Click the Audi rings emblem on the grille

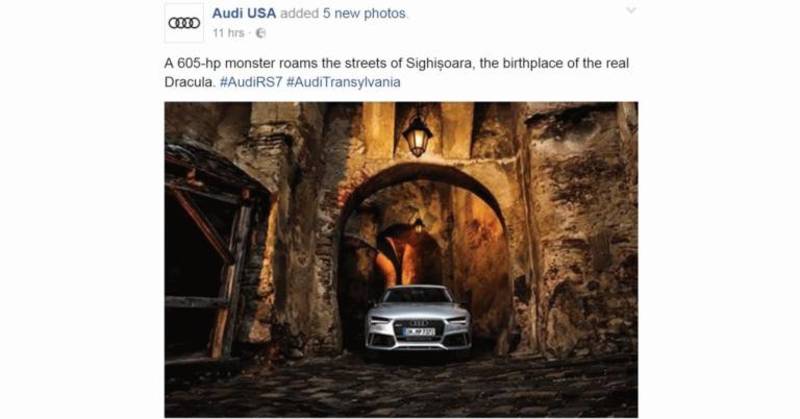click(419, 323)
